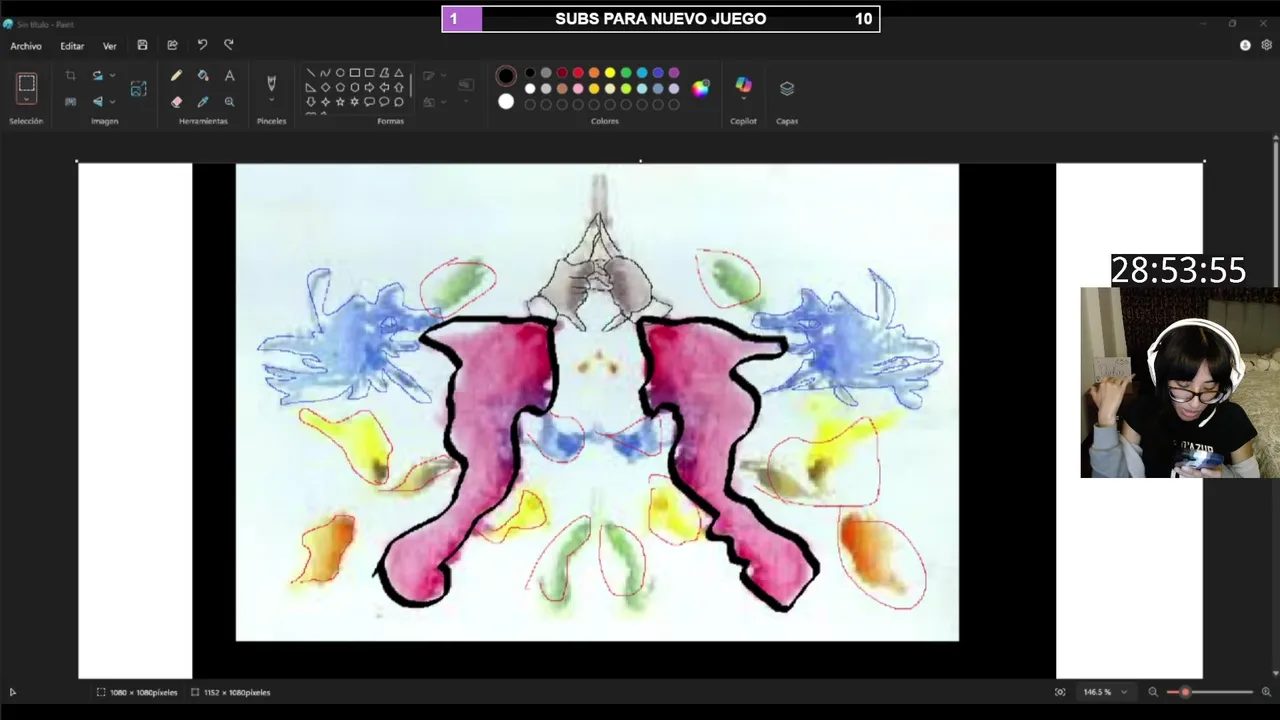The image size is (1280, 720).
Task: Select the Rectangle shape
Action: tap(355, 73)
